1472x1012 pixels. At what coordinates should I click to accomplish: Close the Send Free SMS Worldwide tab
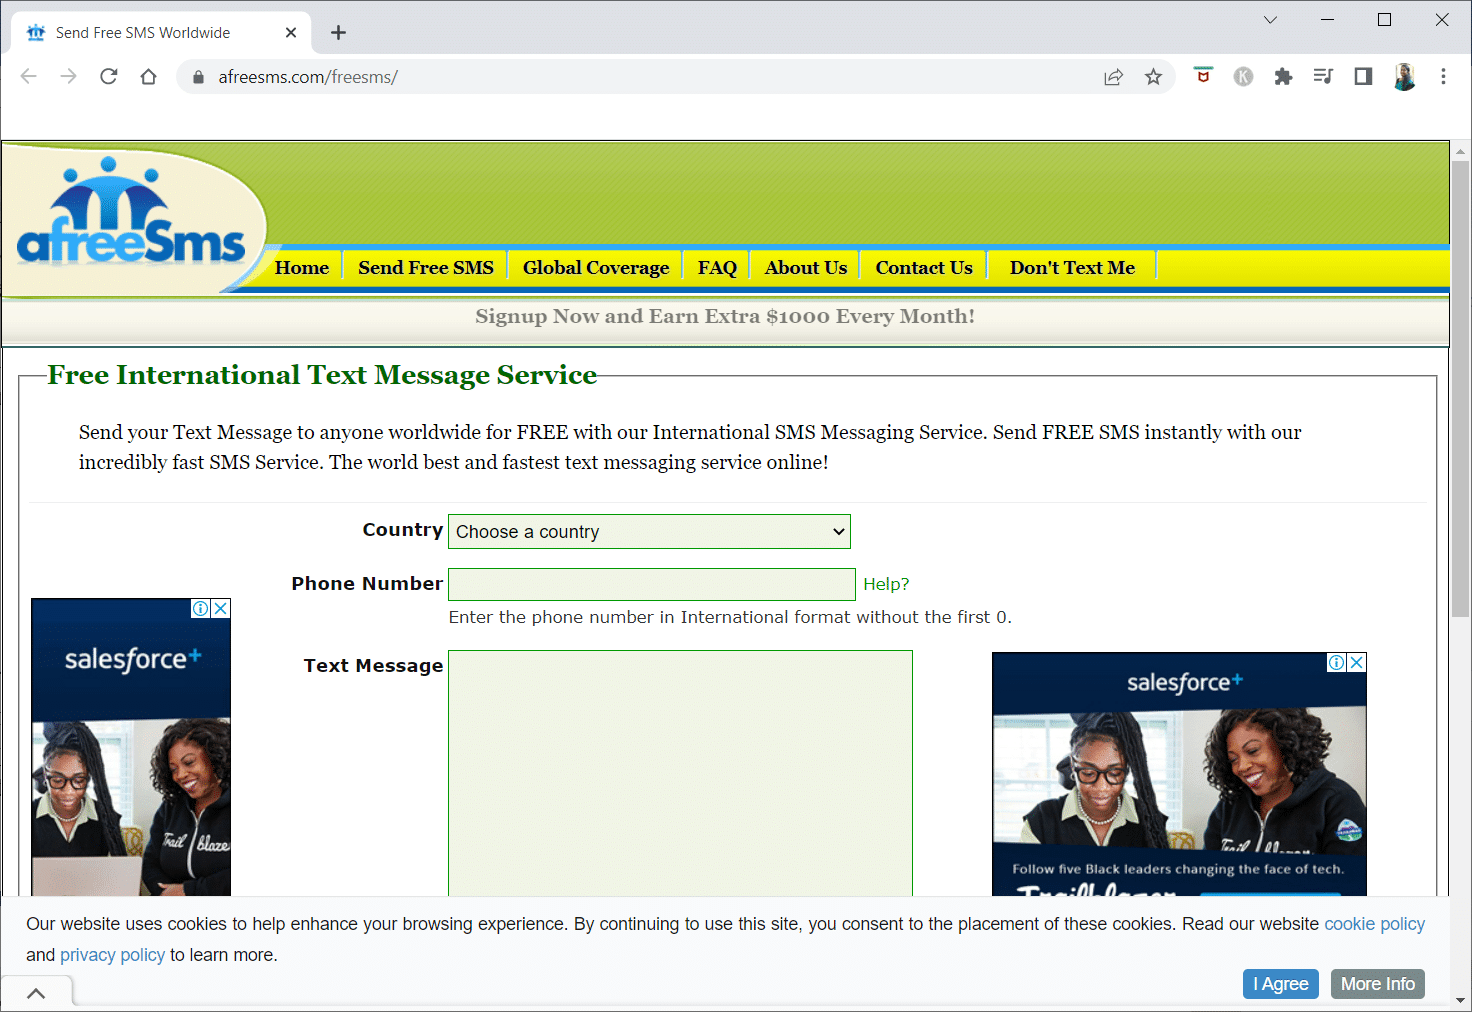click(291, 33)
